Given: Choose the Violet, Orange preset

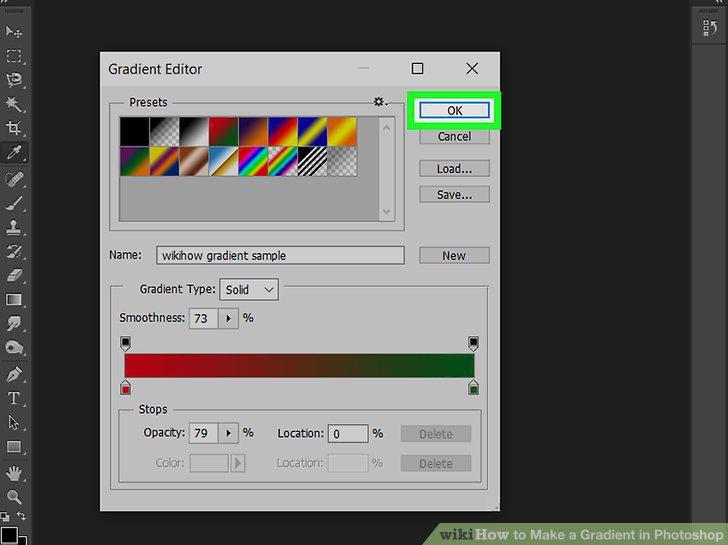Looking at the screenshot, I should pos(254,132).
